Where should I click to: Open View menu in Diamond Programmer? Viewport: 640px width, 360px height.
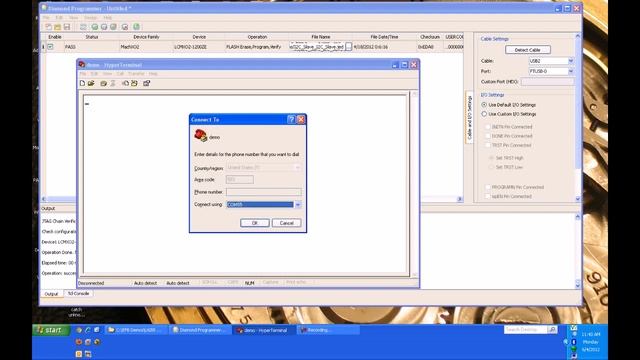pos(73,18)
